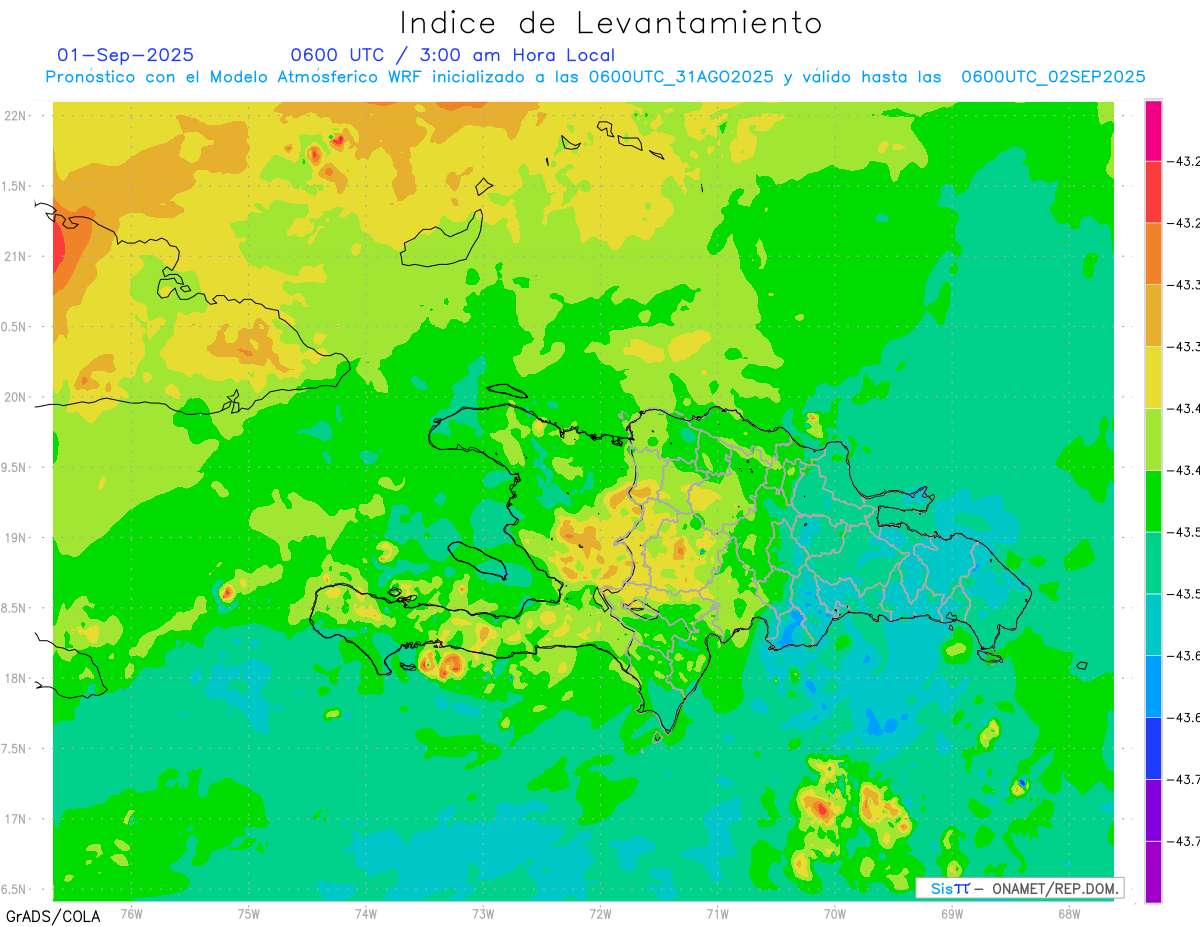
Task: Select the "70W" longitude label
Action: (x=835, y=913)
